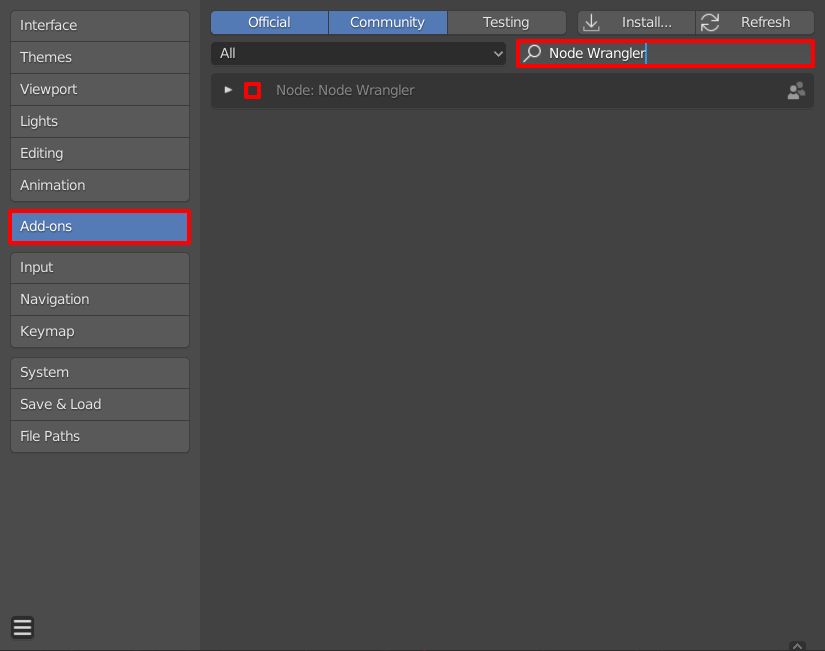This screenshot has width=825, height=651.
Task: Open the Viewport preferences section
Action: pyautogui.click(x=99, y=89)
